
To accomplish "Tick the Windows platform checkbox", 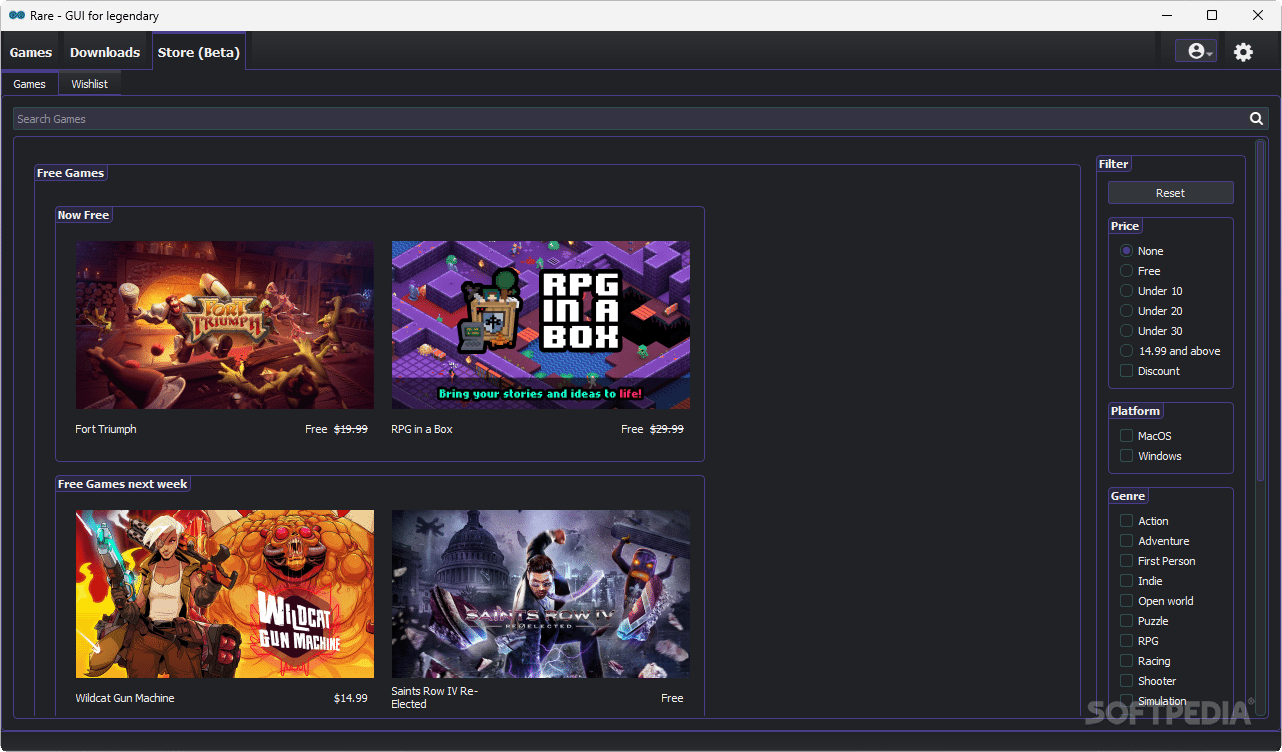I will click(x=1126, y=456).
